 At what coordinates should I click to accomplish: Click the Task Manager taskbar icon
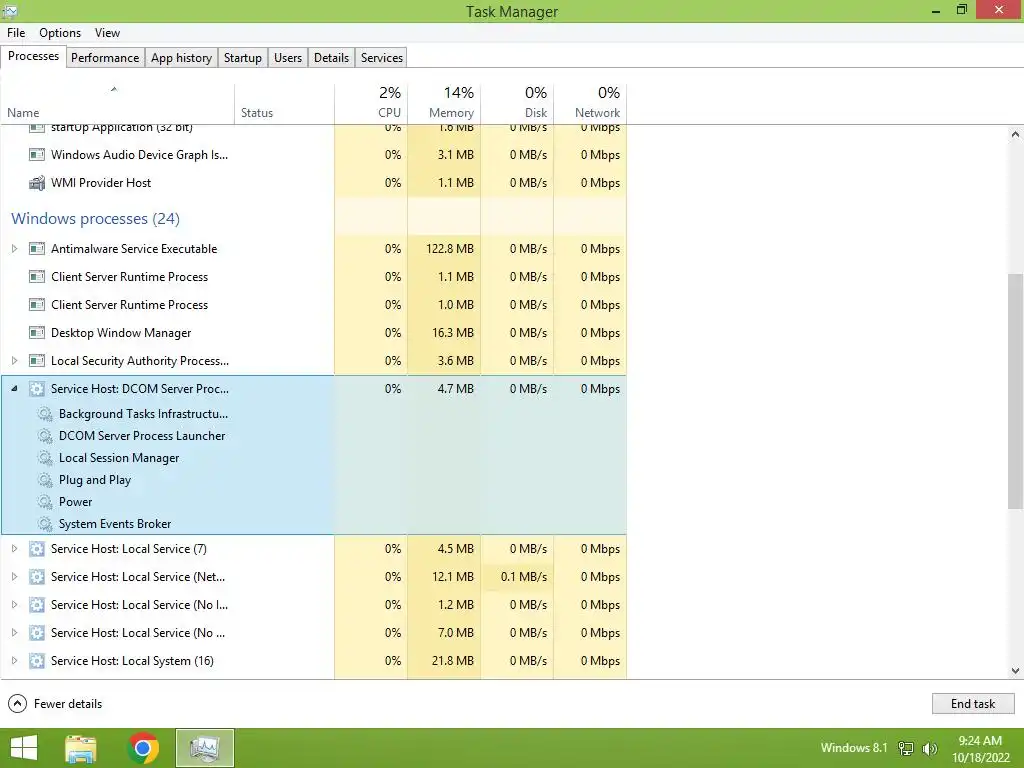205,748
